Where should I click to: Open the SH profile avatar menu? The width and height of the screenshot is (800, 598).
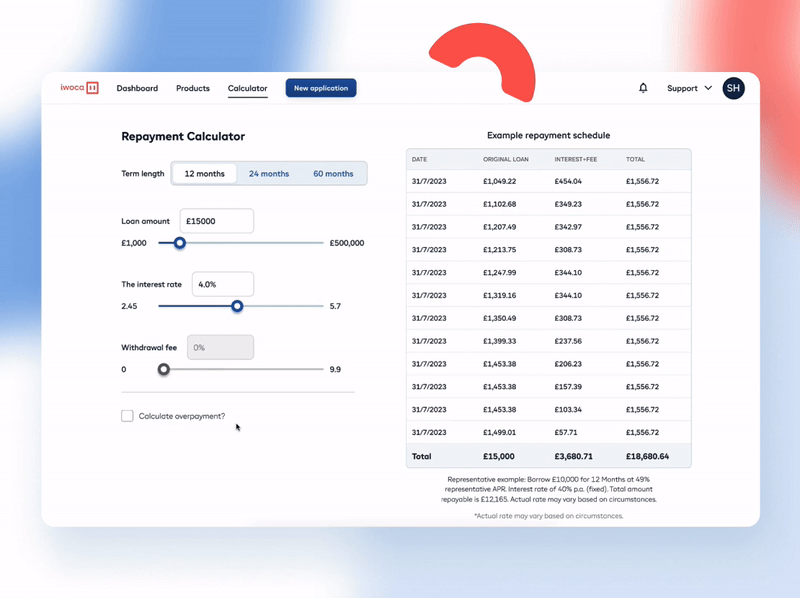pos(733,88)
